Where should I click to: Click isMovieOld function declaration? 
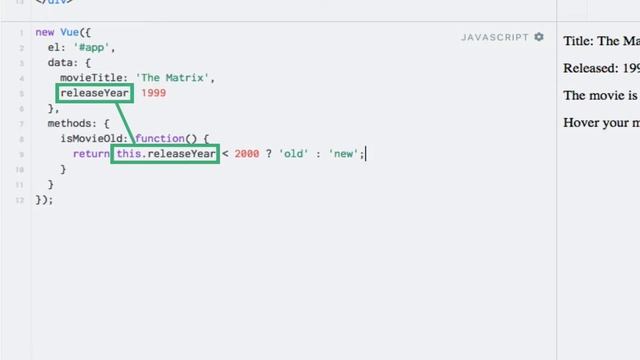coord(134,139)
